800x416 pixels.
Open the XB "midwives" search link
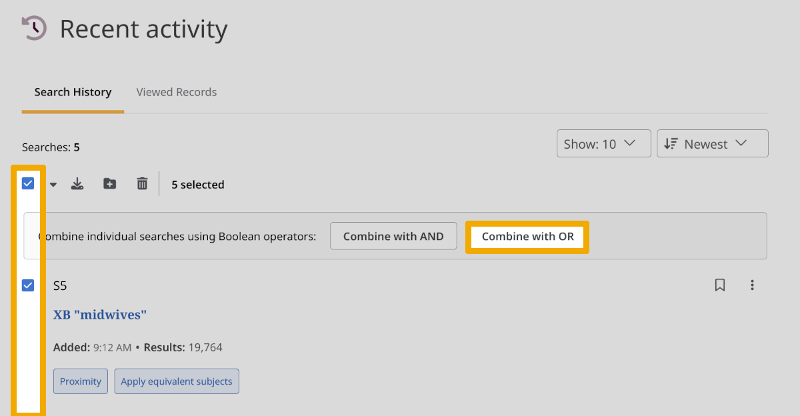pyautogui.click(x=100, y=315)
